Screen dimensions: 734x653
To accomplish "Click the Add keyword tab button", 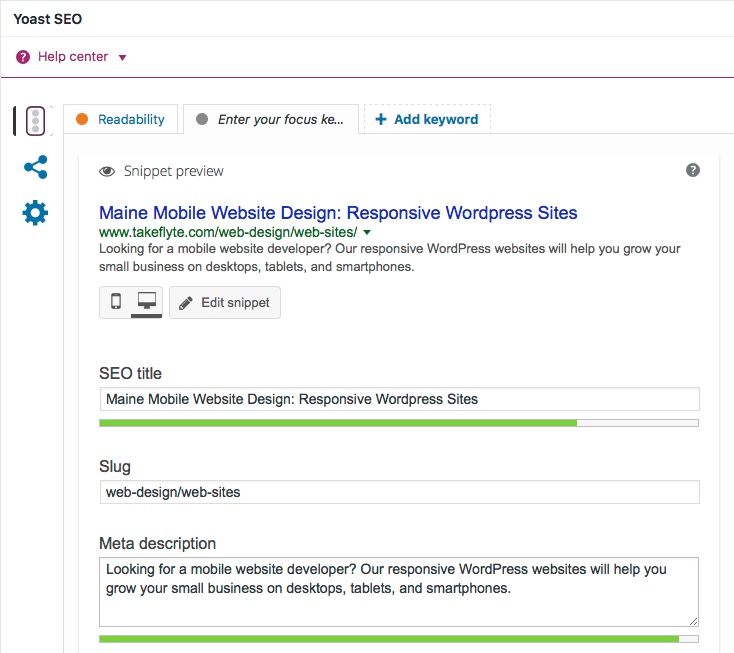I will [x=427, y=119].
